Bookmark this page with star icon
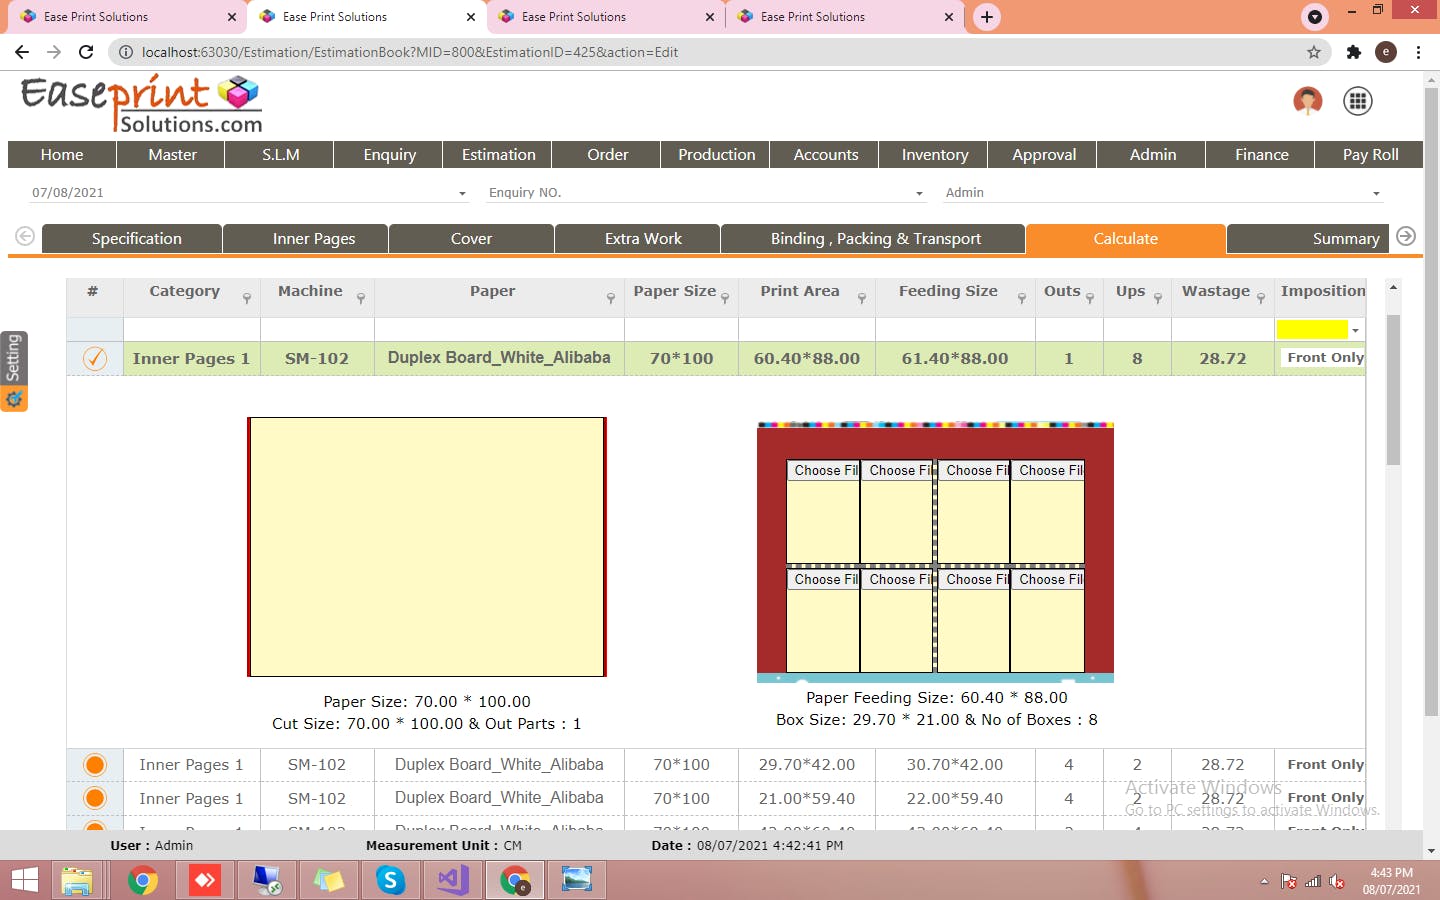Viewport: 1440px width, 900px height. pyautogui.click(x=1314, y=52)
